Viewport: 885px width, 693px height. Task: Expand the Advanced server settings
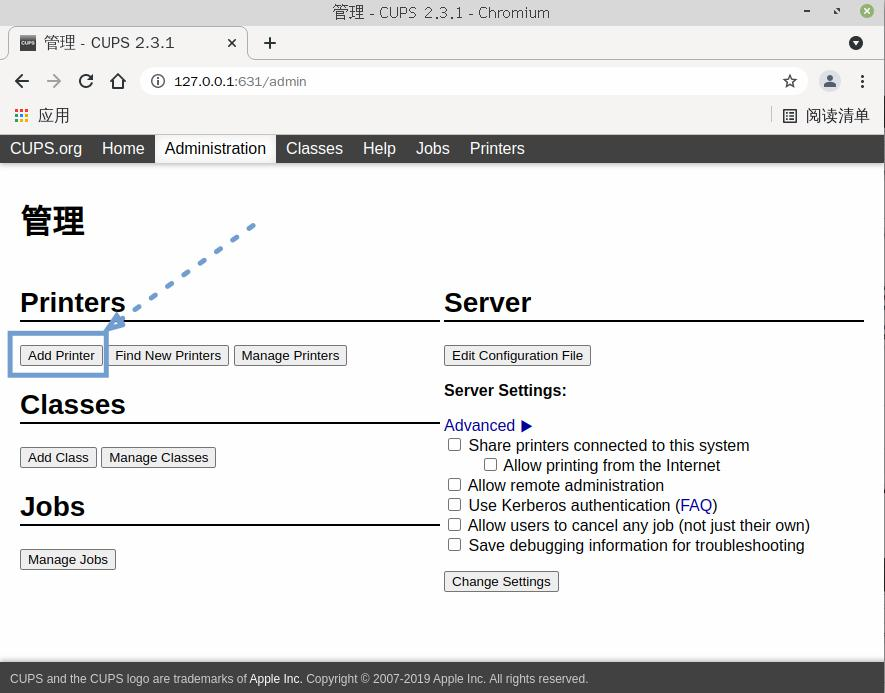coord(488,426)
